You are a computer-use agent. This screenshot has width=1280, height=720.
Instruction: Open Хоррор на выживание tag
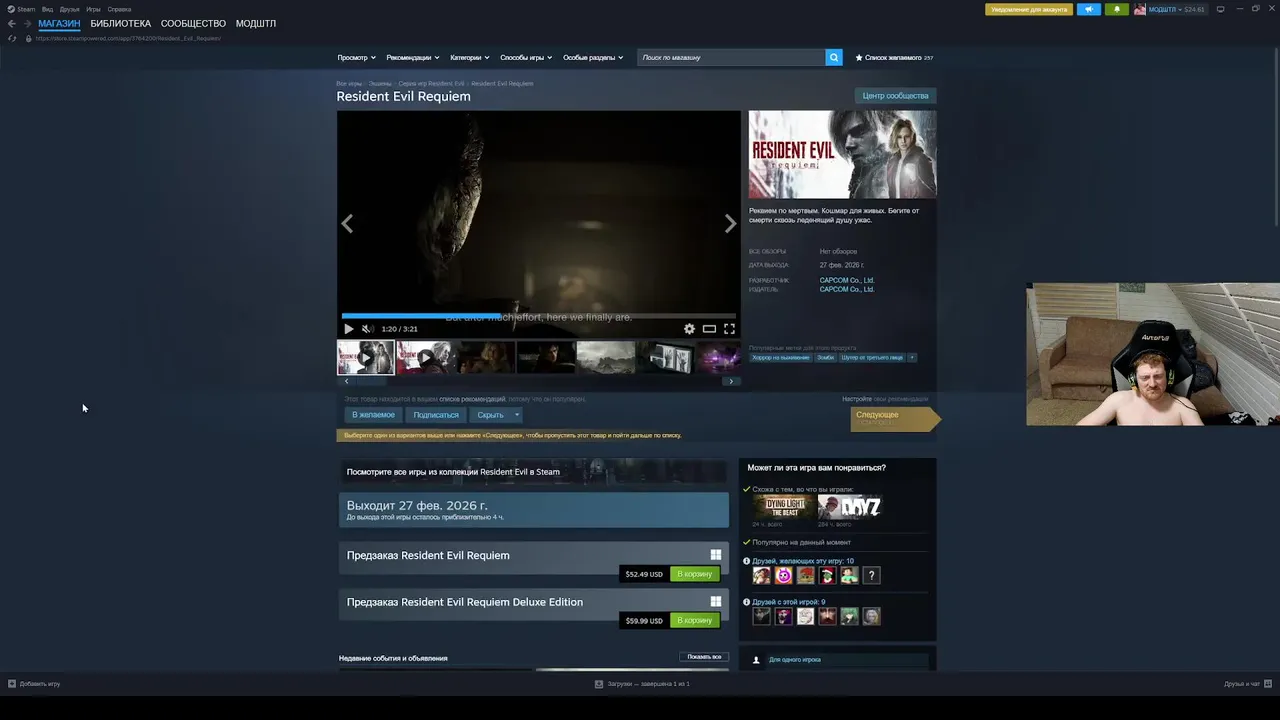[781, 357]
